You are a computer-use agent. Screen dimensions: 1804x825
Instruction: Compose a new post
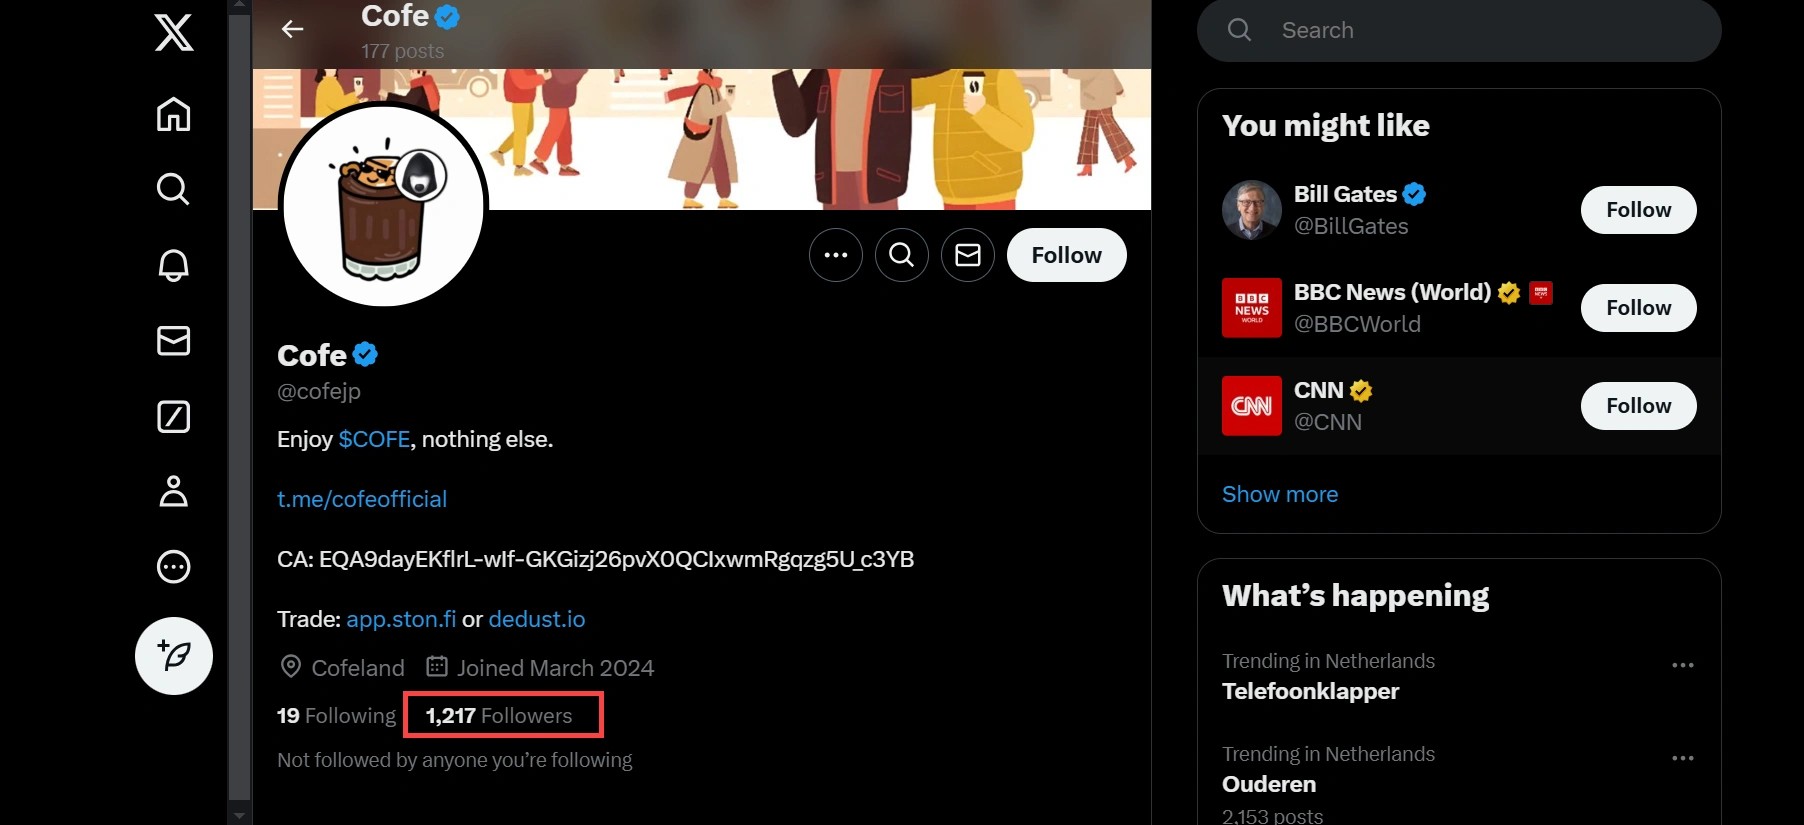tap(174, 656)
